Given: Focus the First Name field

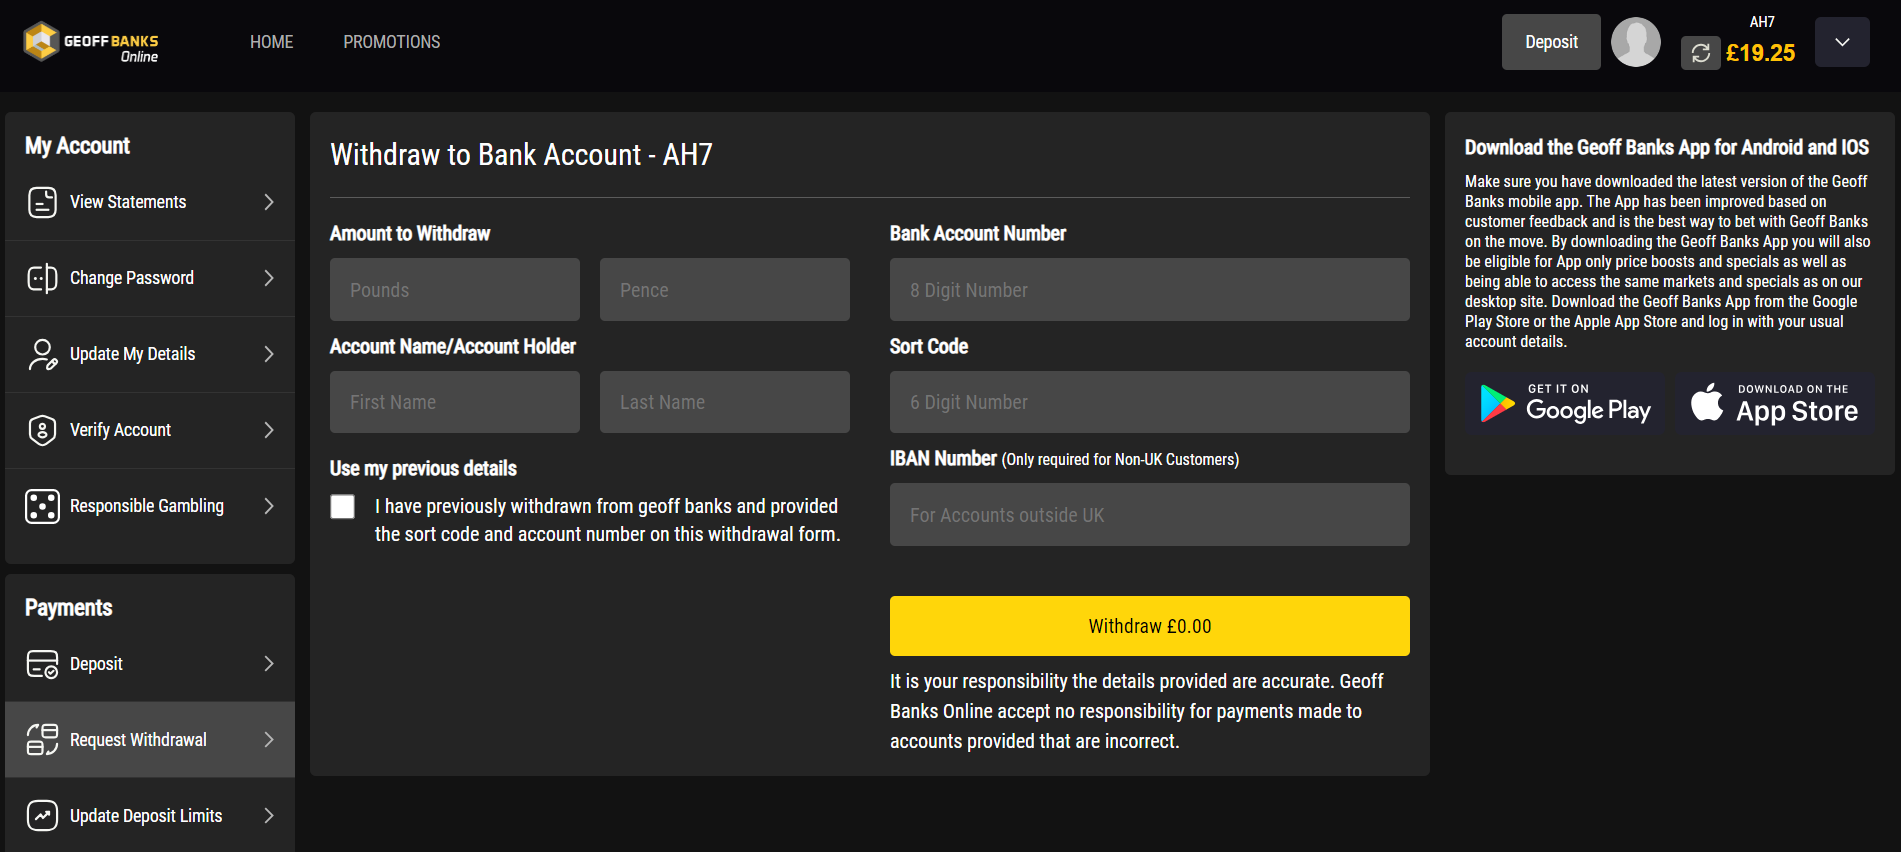Looking at the screenshot, I should point(455,402).
